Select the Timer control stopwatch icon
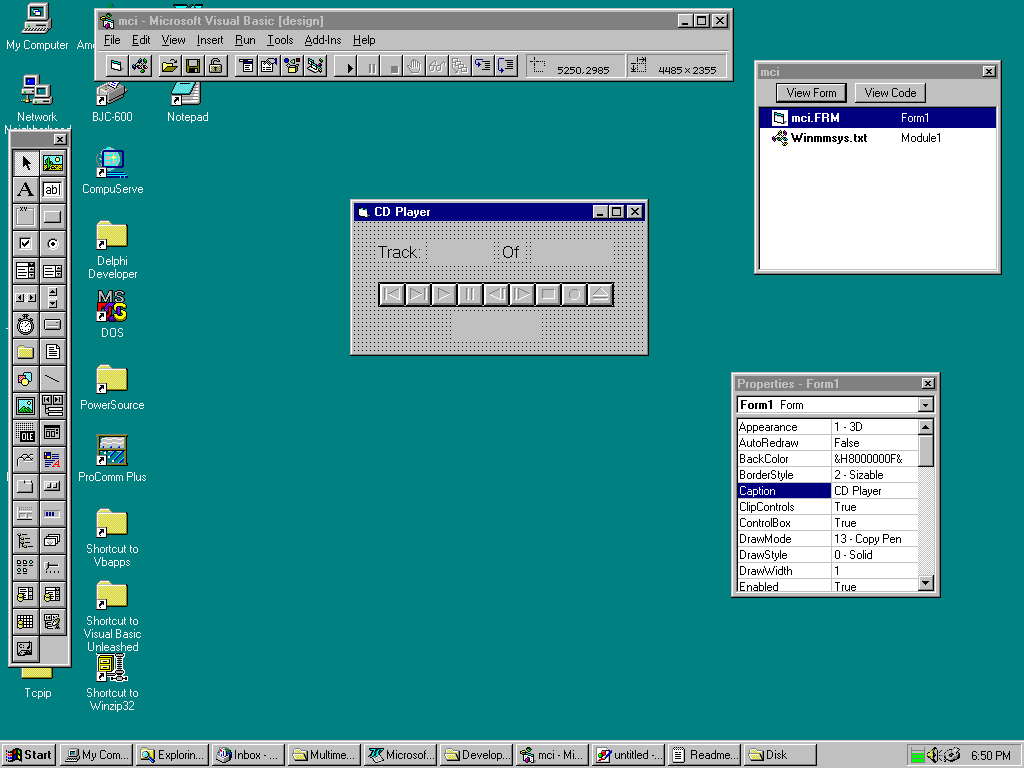The width and height of the screenshot is (1024, 768). click(x=26, y=325)
